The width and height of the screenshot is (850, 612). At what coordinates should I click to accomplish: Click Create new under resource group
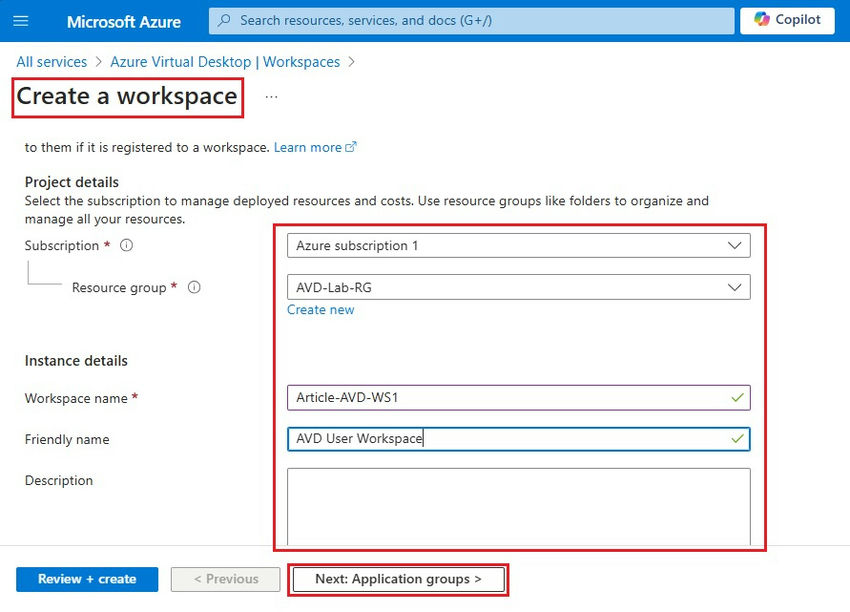click(x=320, y=309)
